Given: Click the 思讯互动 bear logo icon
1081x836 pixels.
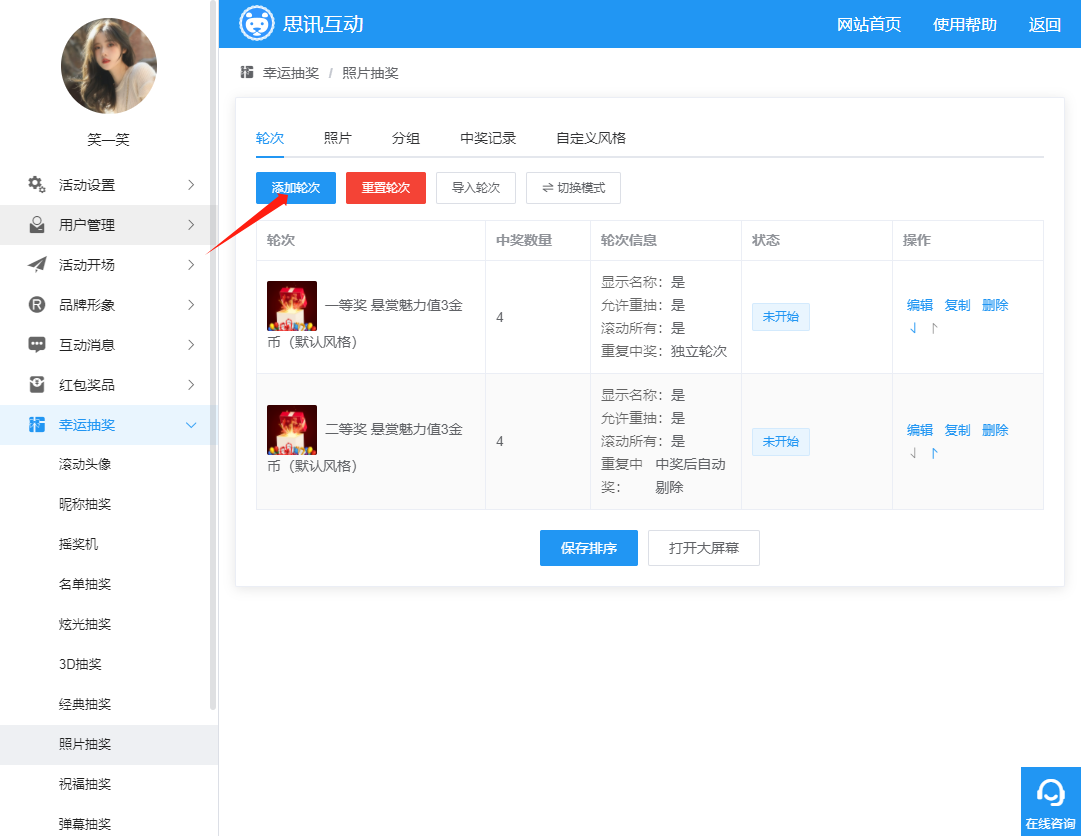Looking at the screenshot, I should point(257,24).
